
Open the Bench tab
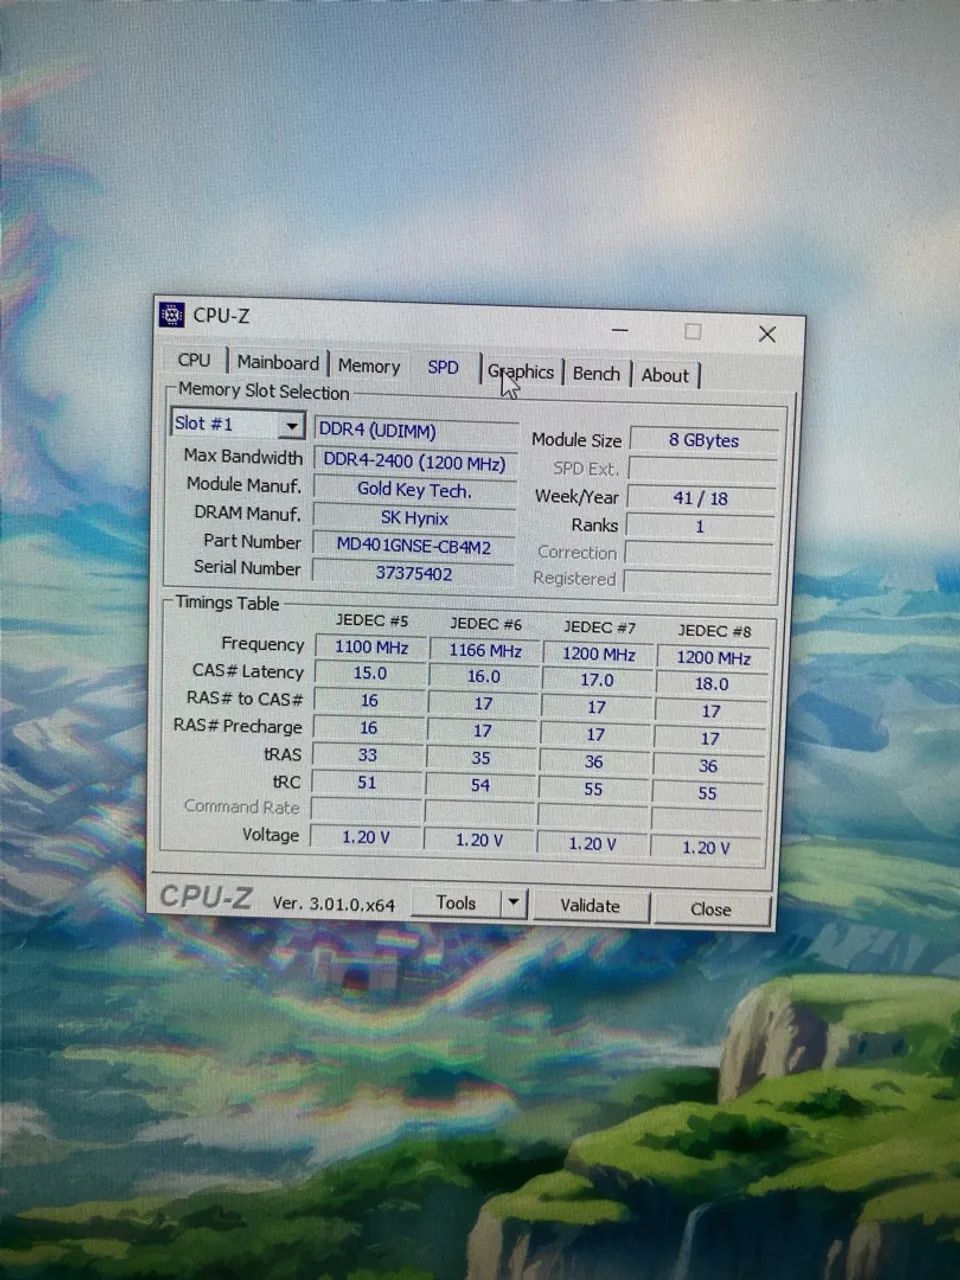596,374
